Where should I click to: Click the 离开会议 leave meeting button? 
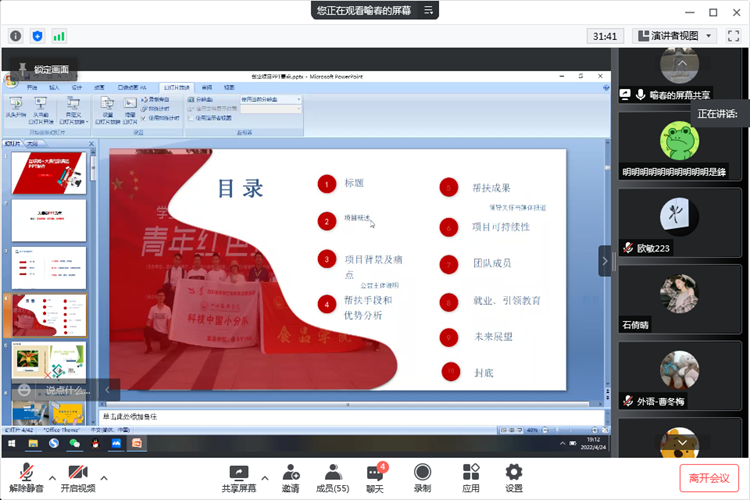click(709, 477)
